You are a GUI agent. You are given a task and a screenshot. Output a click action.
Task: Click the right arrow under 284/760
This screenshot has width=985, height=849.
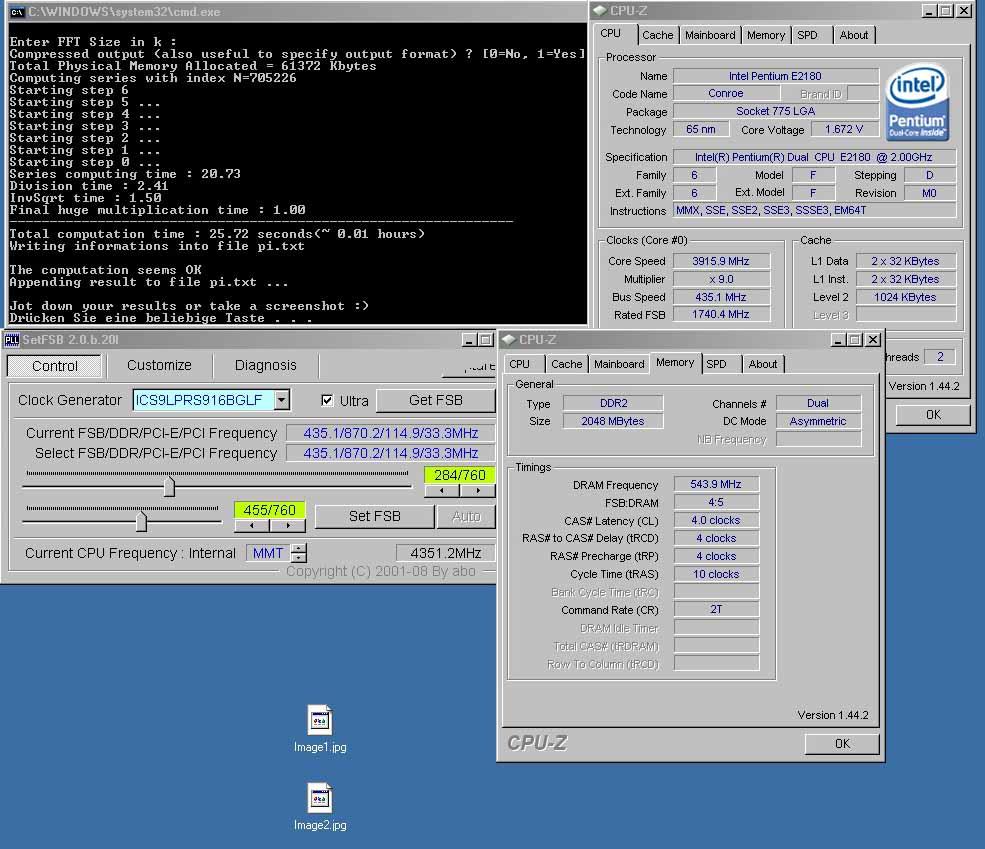pyautogui.click(x=478, y=491)
